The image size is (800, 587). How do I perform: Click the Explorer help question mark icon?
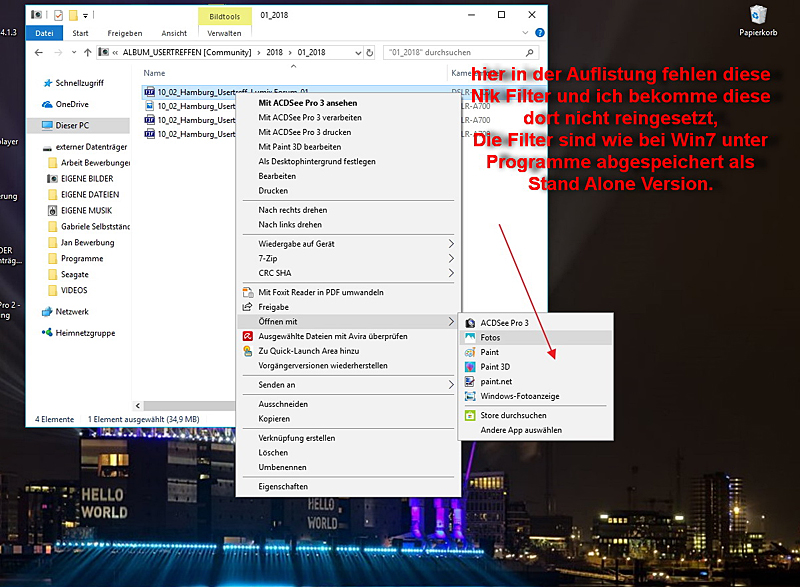click(540, 33)
